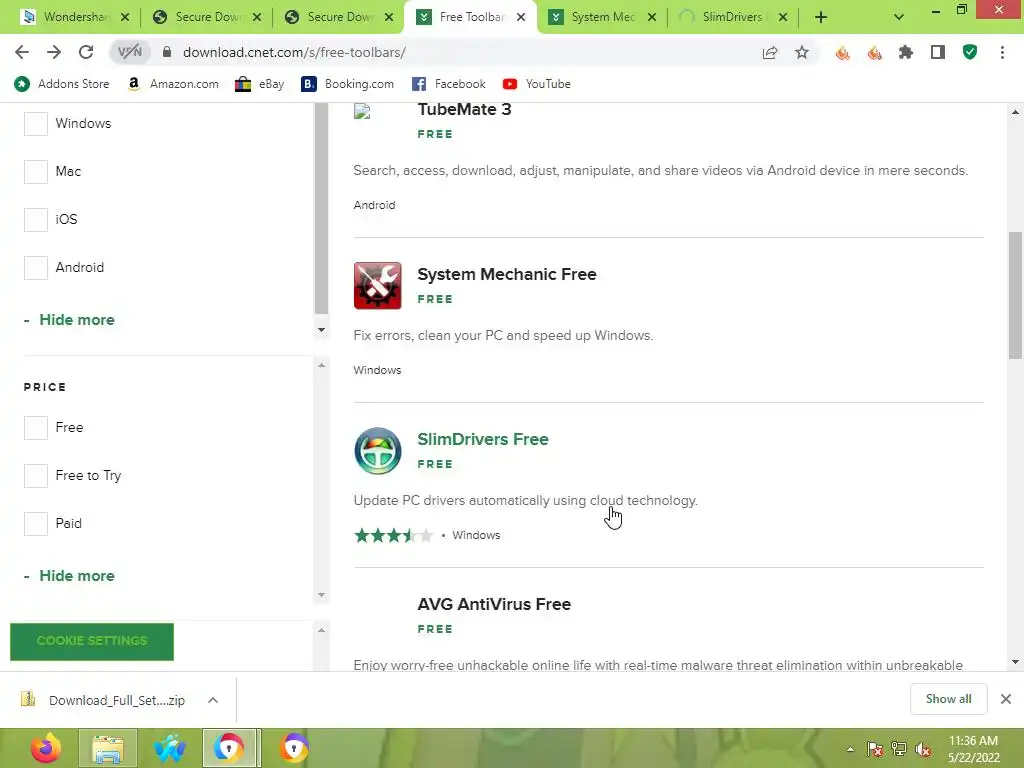Open the taskbar clock and date
Image resolution: width=1024 pixels, height=768 pixels.
[x=973, y=749]
